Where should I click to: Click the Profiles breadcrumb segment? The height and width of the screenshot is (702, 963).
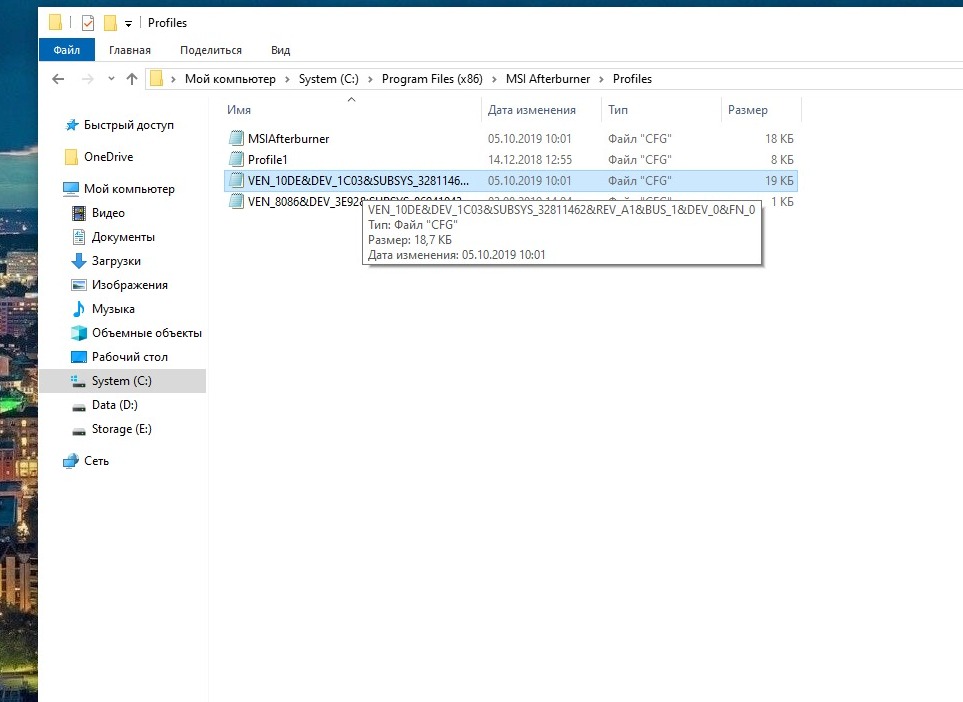pos(632,79)
